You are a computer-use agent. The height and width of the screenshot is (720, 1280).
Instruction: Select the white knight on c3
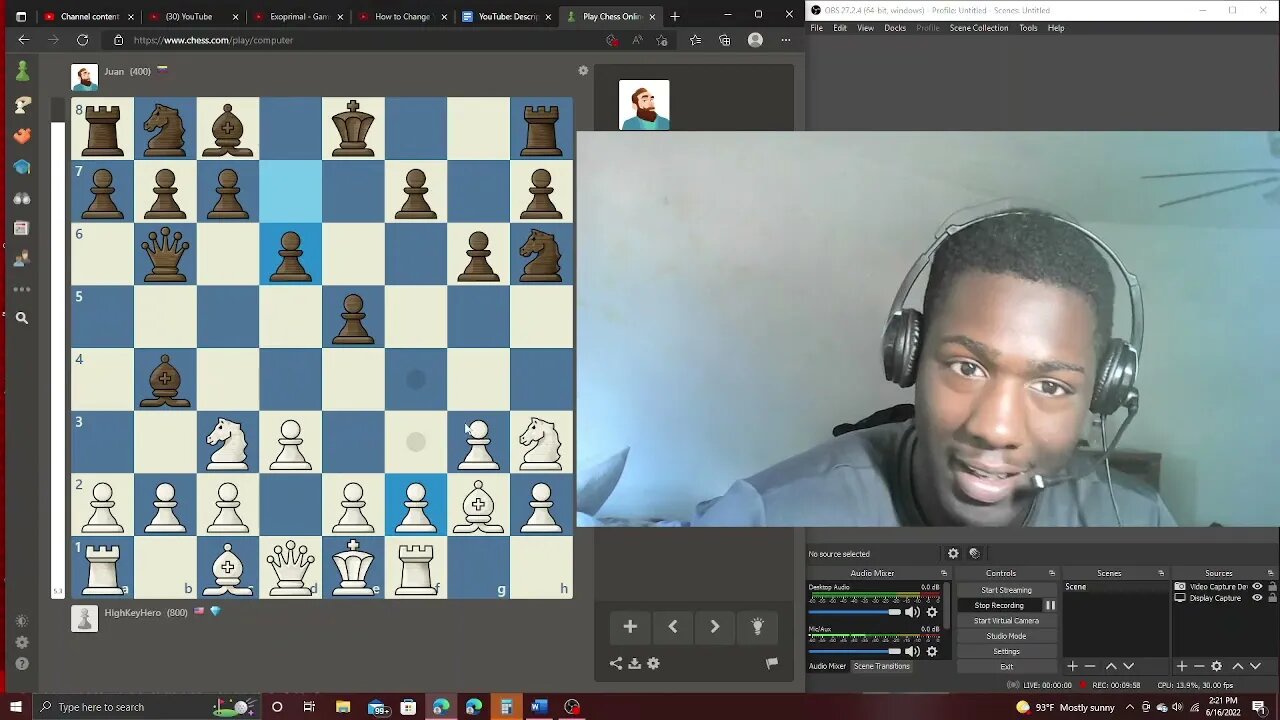click(x=228, y=442)
